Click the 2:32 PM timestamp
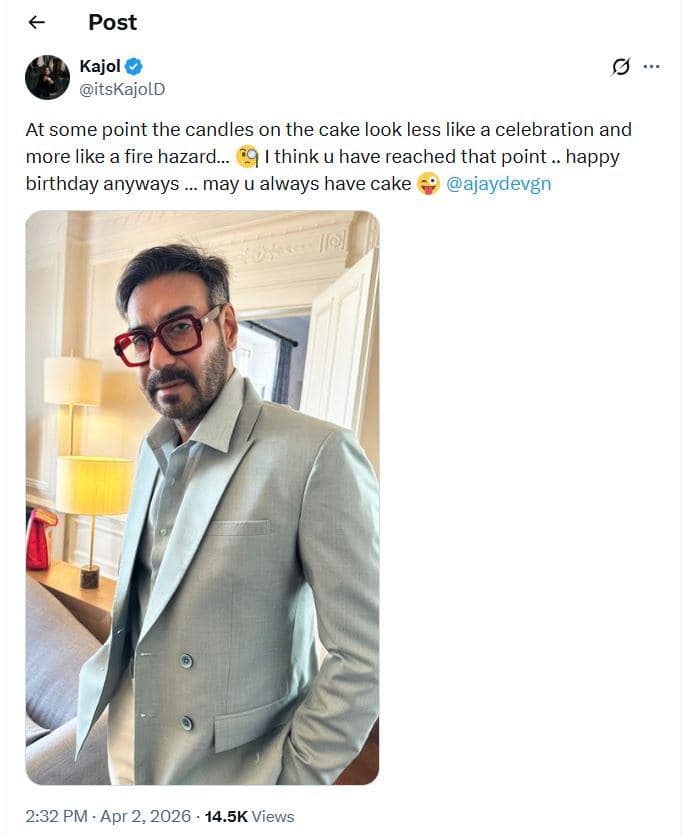The width and height of the screenshot is (683, 837). pyautogui.click(x=58, y=816)
